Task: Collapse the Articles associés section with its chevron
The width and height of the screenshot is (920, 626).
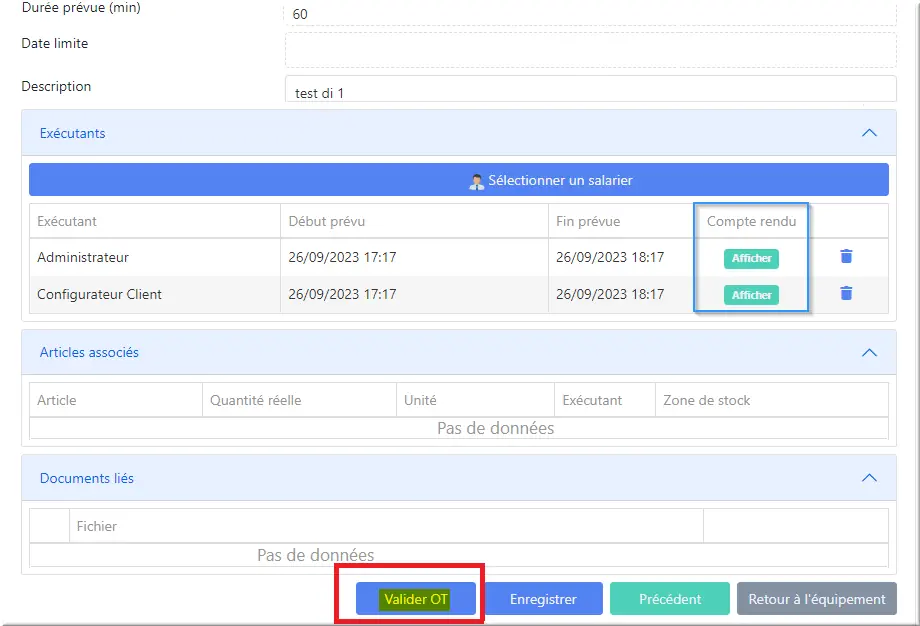Action: click(869, 353)
